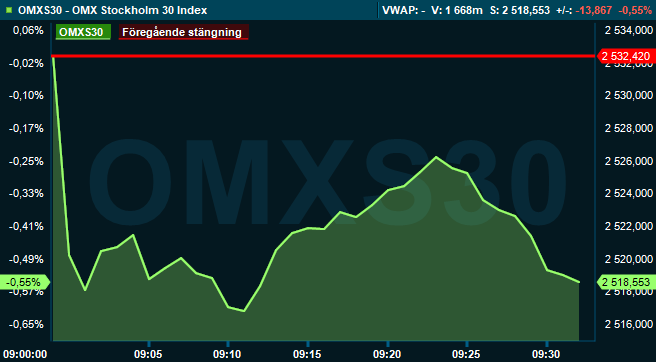Viewport: 656px width, 362px height.
Task: Click the chart low near 09:11
Action: 244,311
